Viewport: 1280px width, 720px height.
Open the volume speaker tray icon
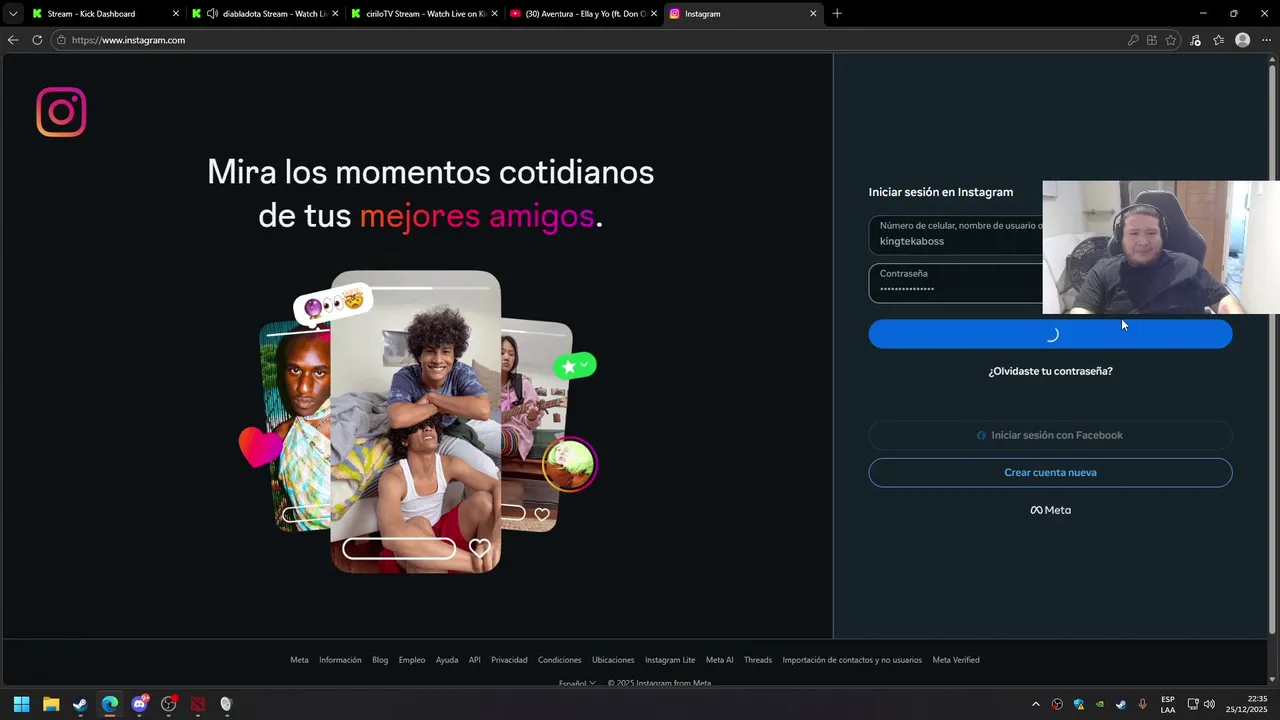tap(1210, 704)
